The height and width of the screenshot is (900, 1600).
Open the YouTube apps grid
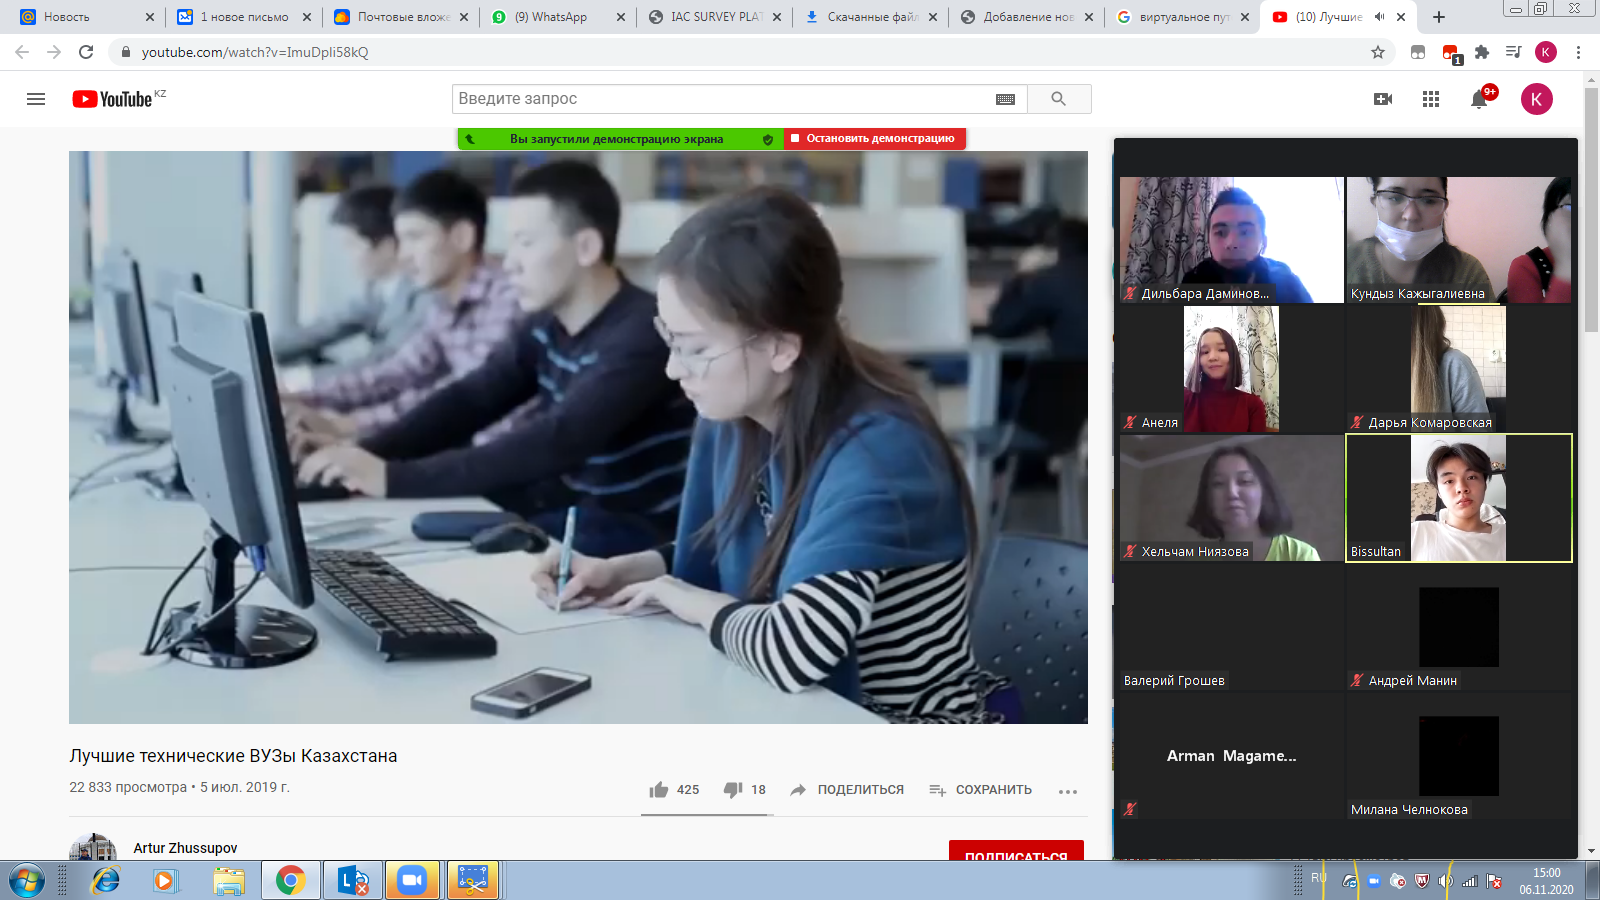tap(1431, 99)
